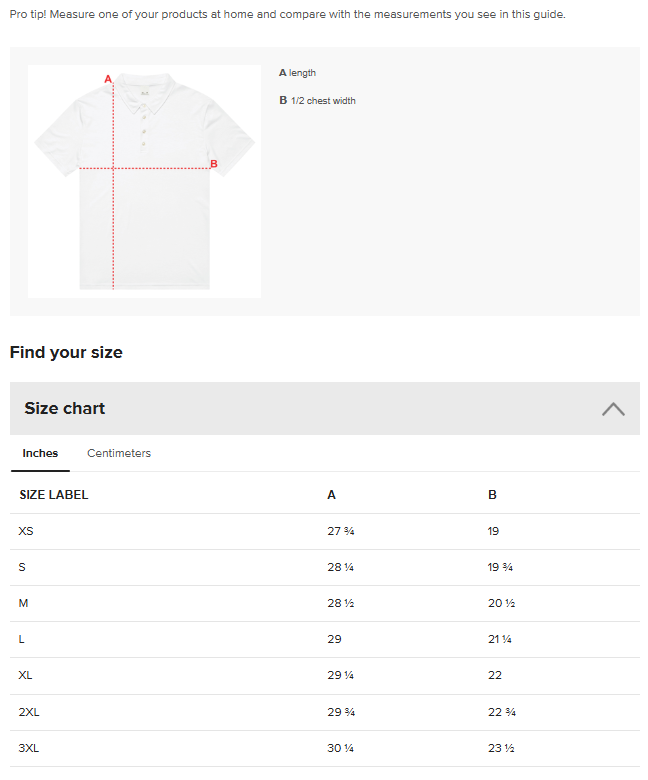Click the Find your size heading
This screenshot has height=780, width=648.
click(x=66, y=352)
